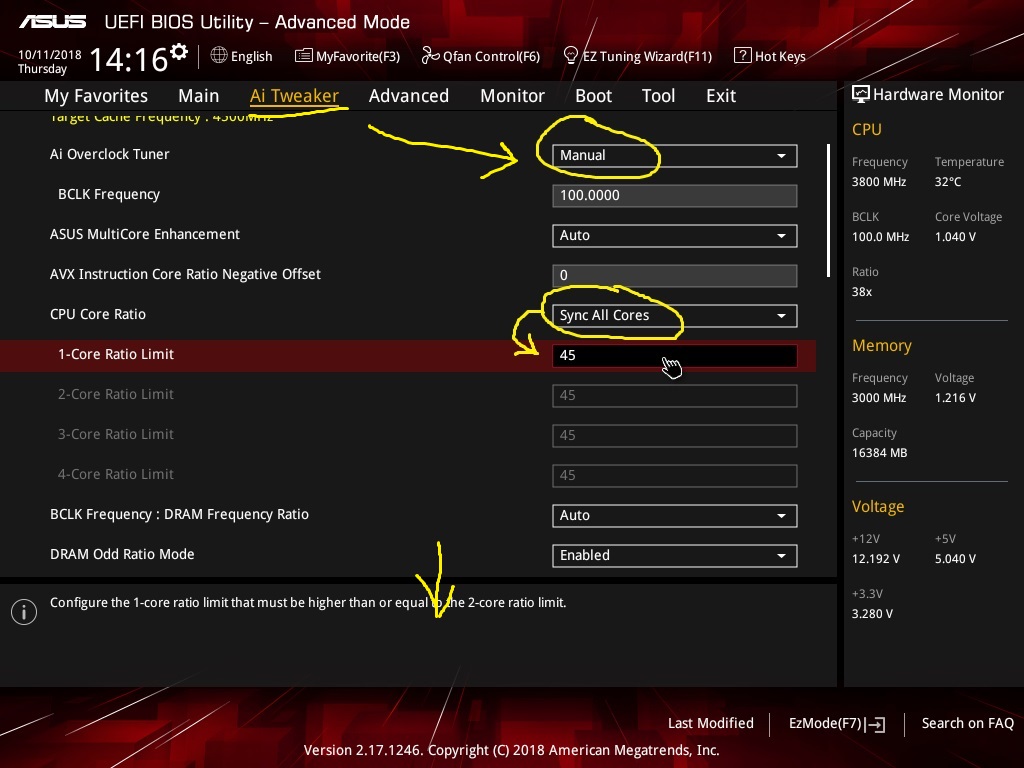
Task: Select the CPU Core Ratio label
Action: [98, 314]
